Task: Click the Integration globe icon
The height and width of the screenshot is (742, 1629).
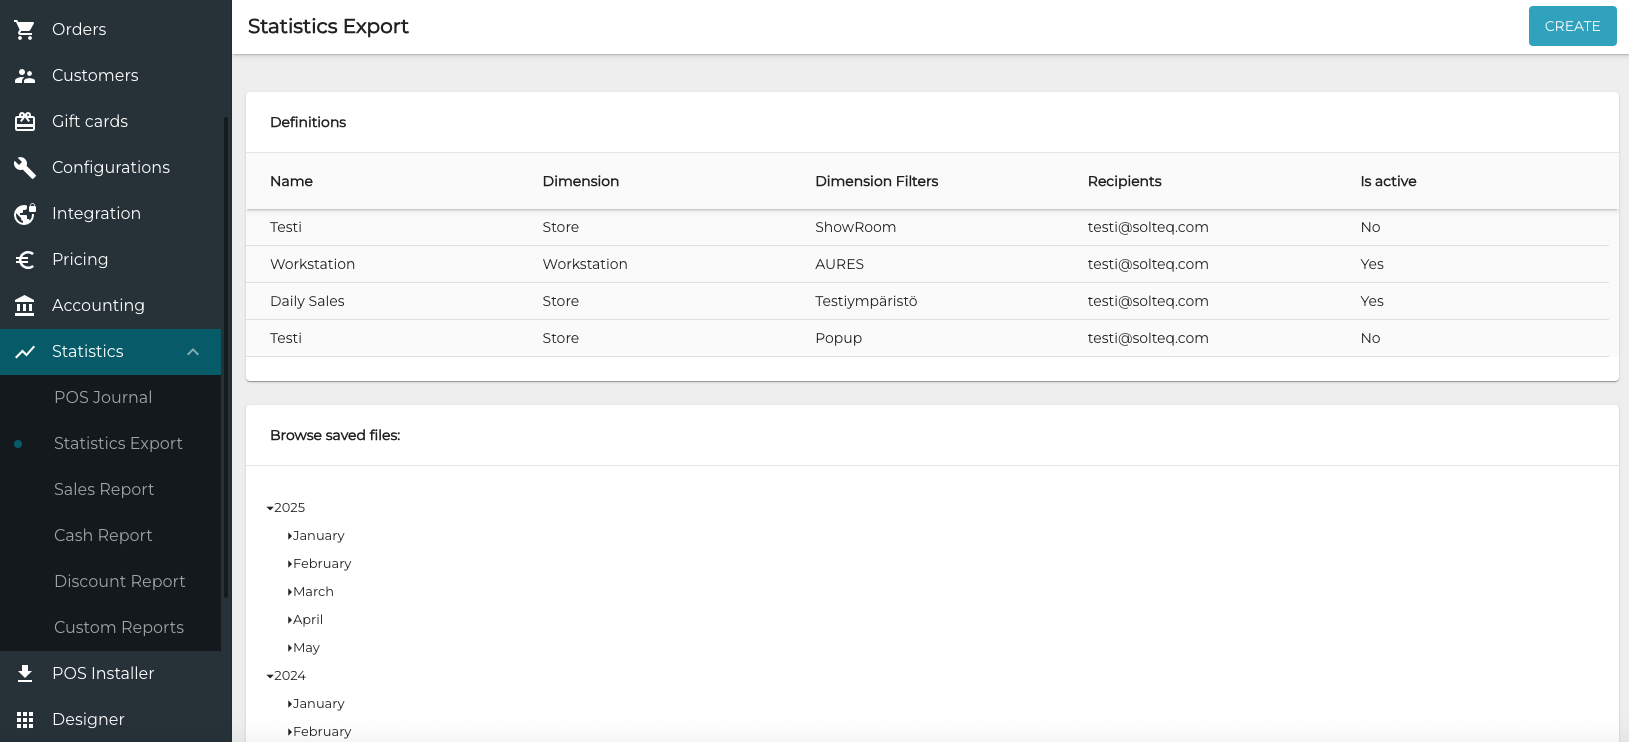Action: click(x=25, y=214)
